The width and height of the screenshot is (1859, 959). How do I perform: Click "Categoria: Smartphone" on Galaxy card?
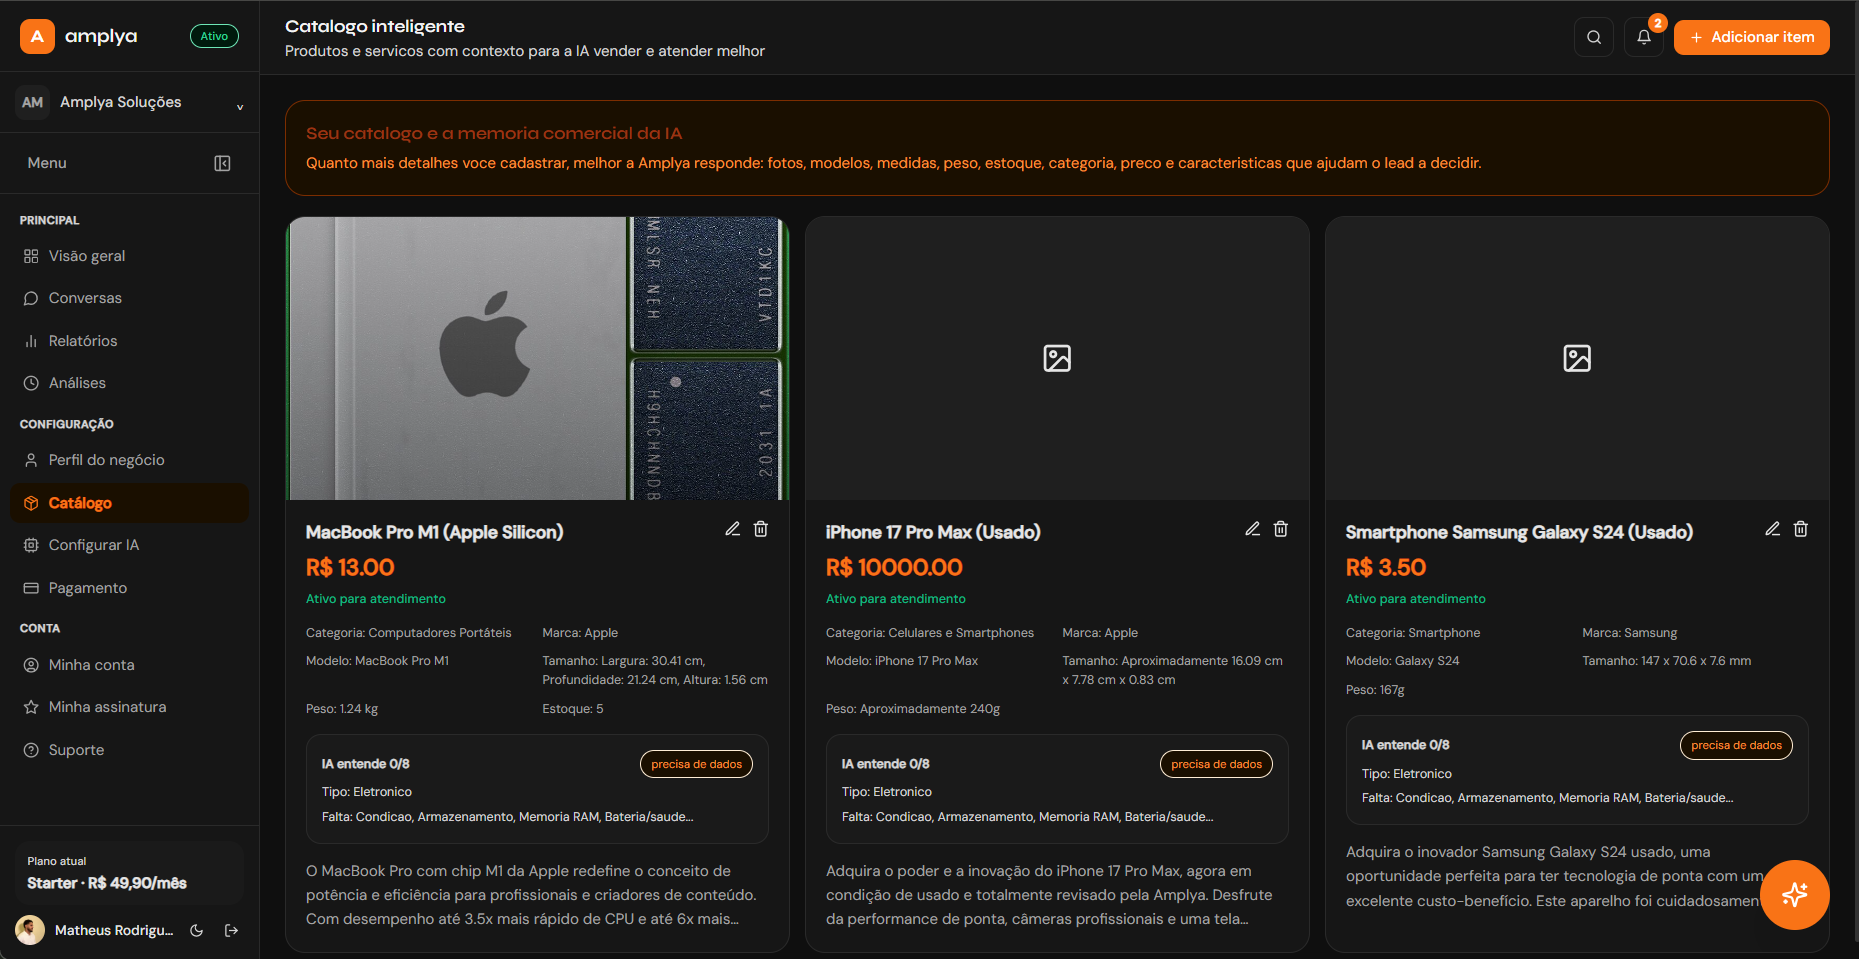coord(1413,633)
